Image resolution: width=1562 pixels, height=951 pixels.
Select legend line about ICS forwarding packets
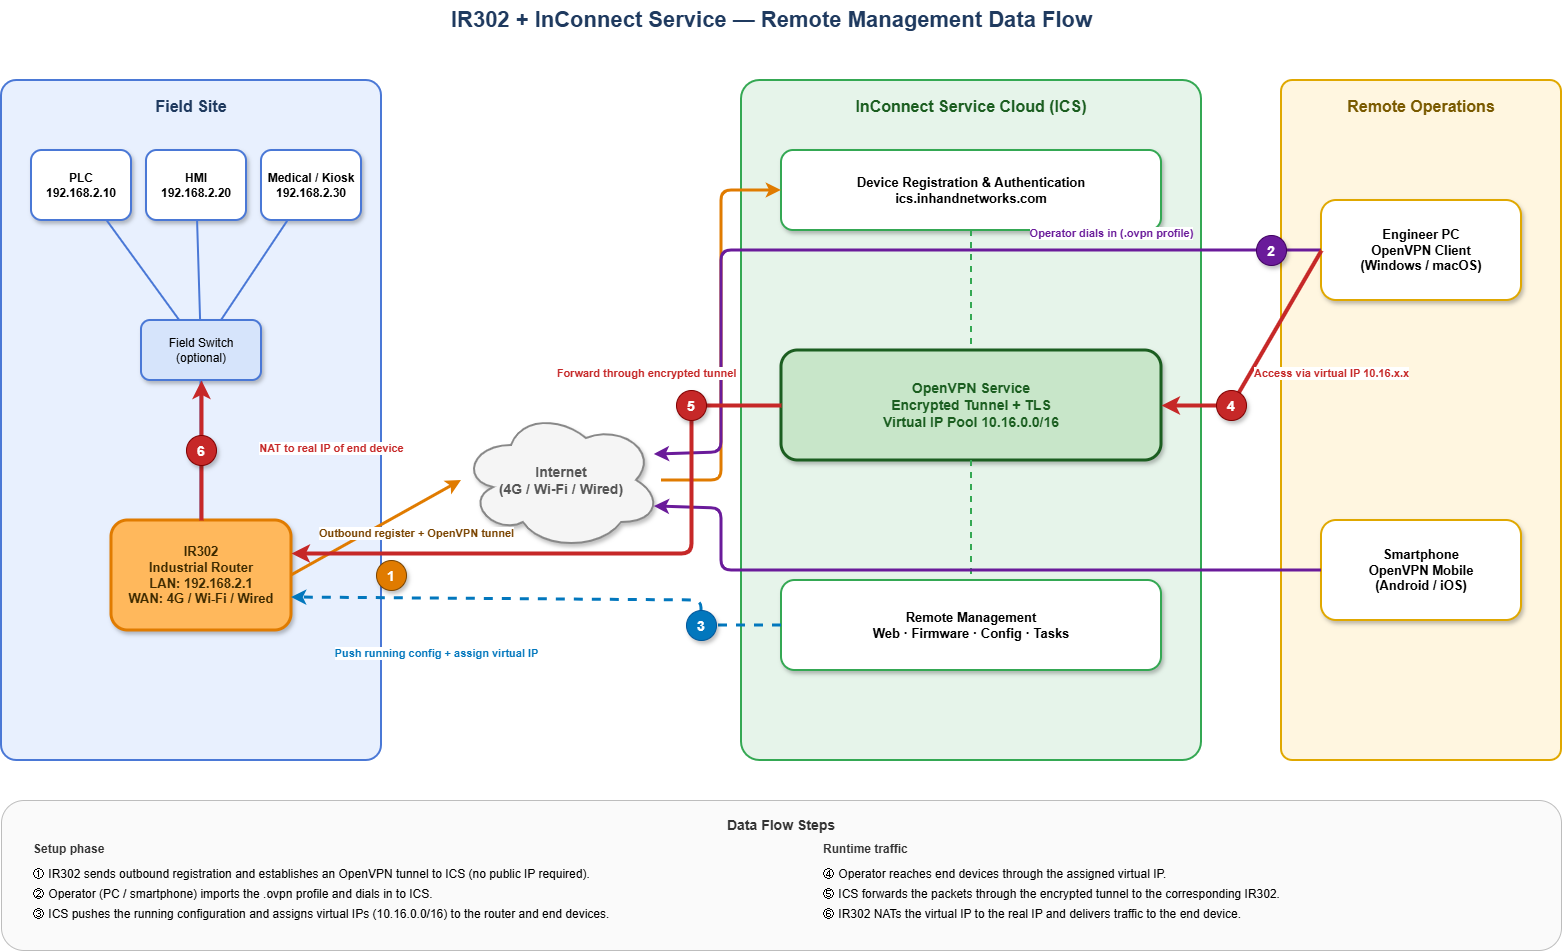pos(1051,894)
